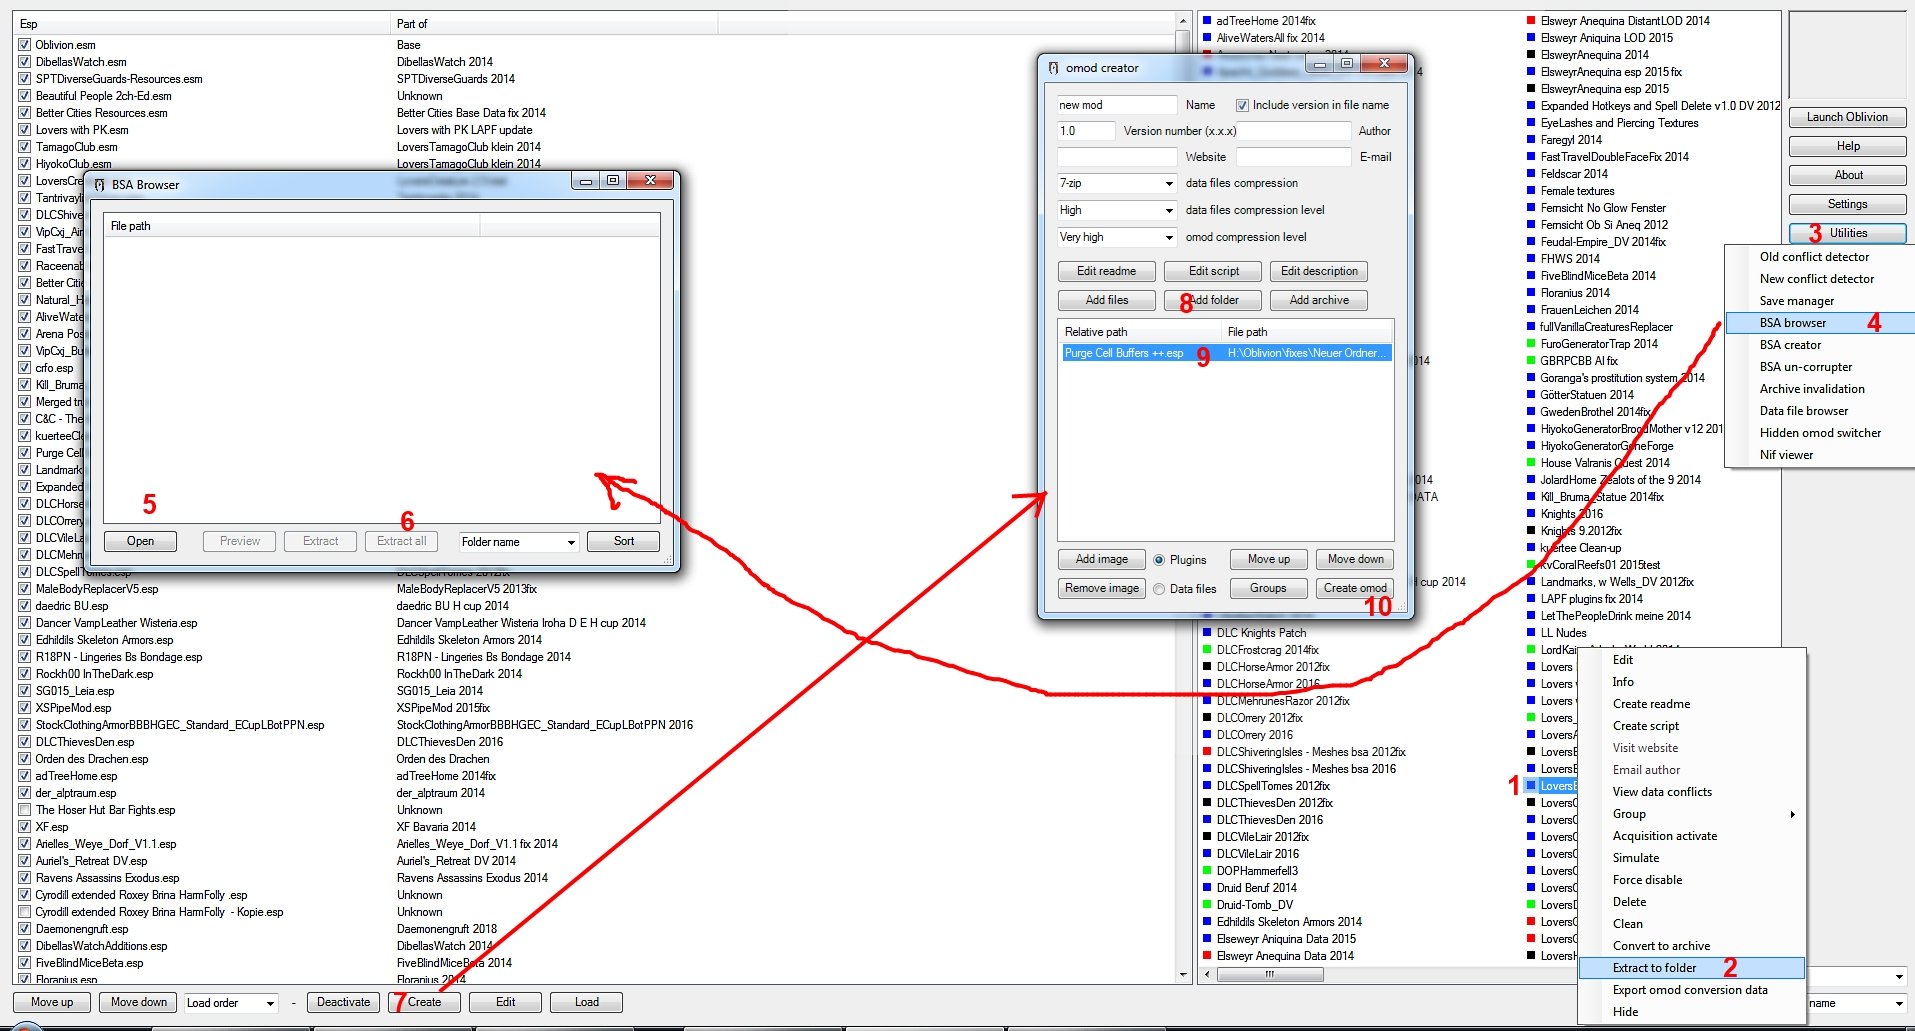
Task: Click omod creator window title icon
Action: (1053, 68)
